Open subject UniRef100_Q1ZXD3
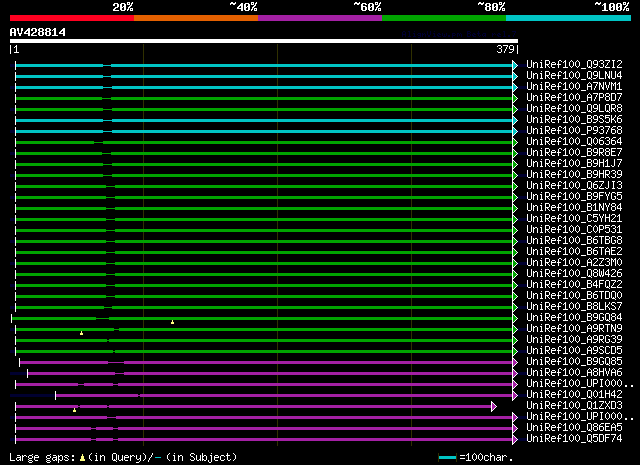 point(574,406)
